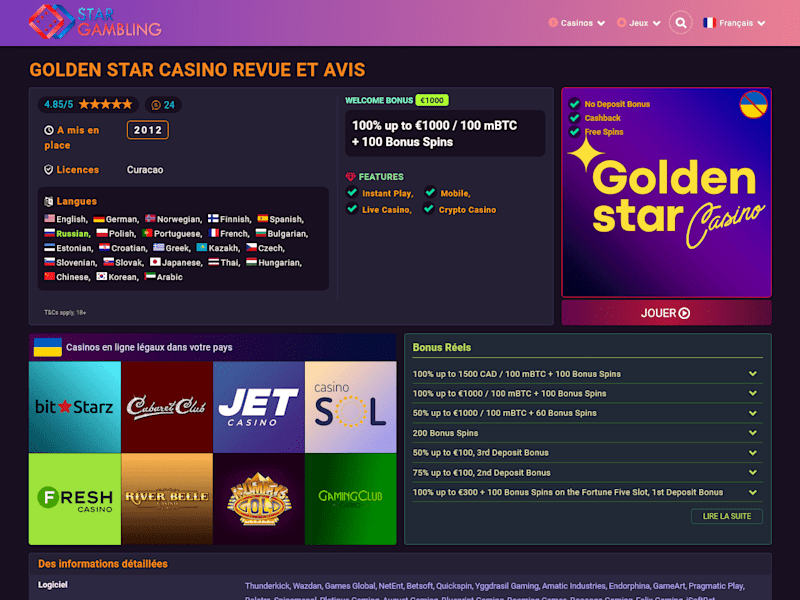The width and height of the screenshot is (800, 600).
Task: Click the Russian language link
Action: pos(73,234)
